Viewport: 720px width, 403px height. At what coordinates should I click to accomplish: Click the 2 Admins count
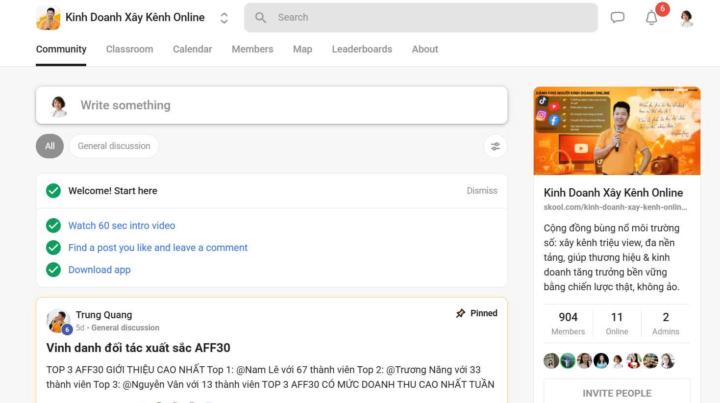665,324
